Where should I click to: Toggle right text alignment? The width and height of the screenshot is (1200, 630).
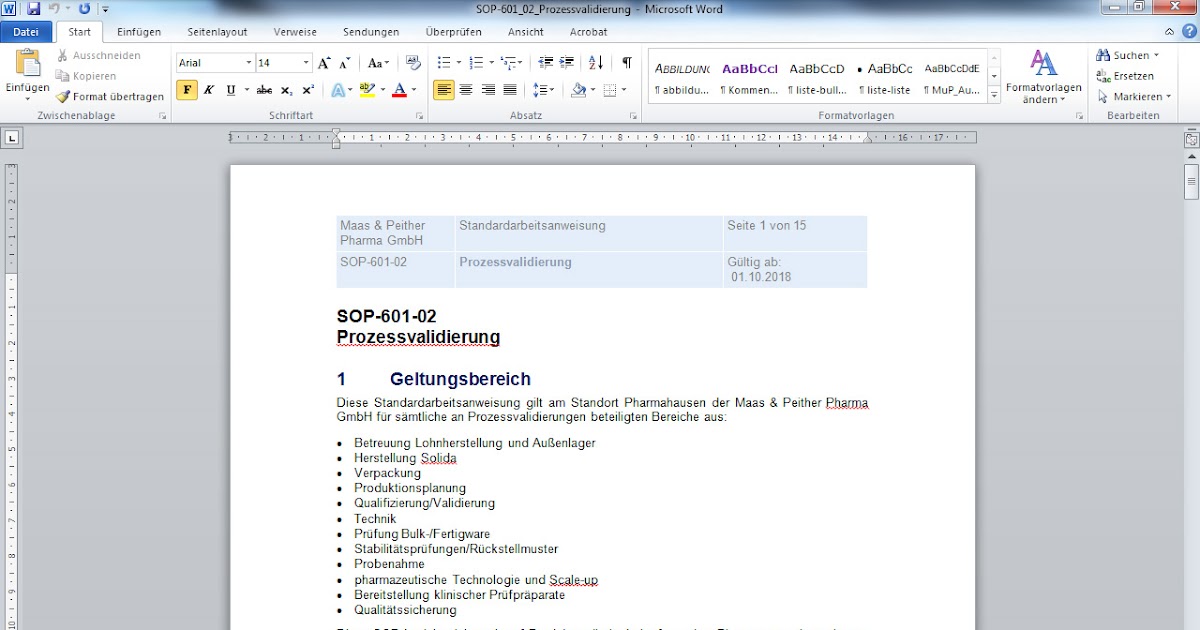pos(488,90)
